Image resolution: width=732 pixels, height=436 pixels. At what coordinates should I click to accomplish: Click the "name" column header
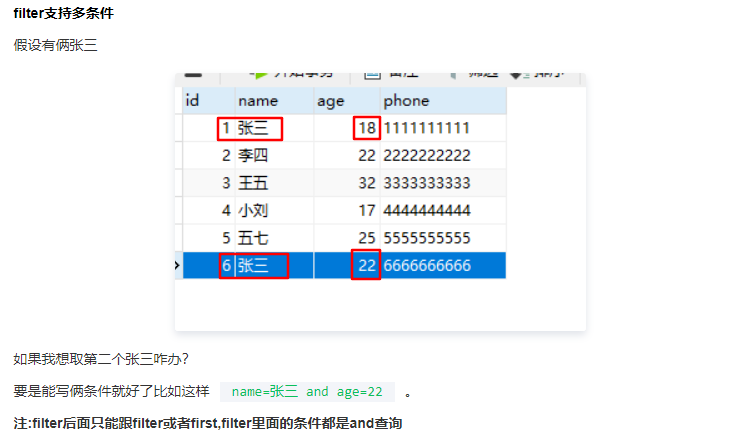(274, 101)
